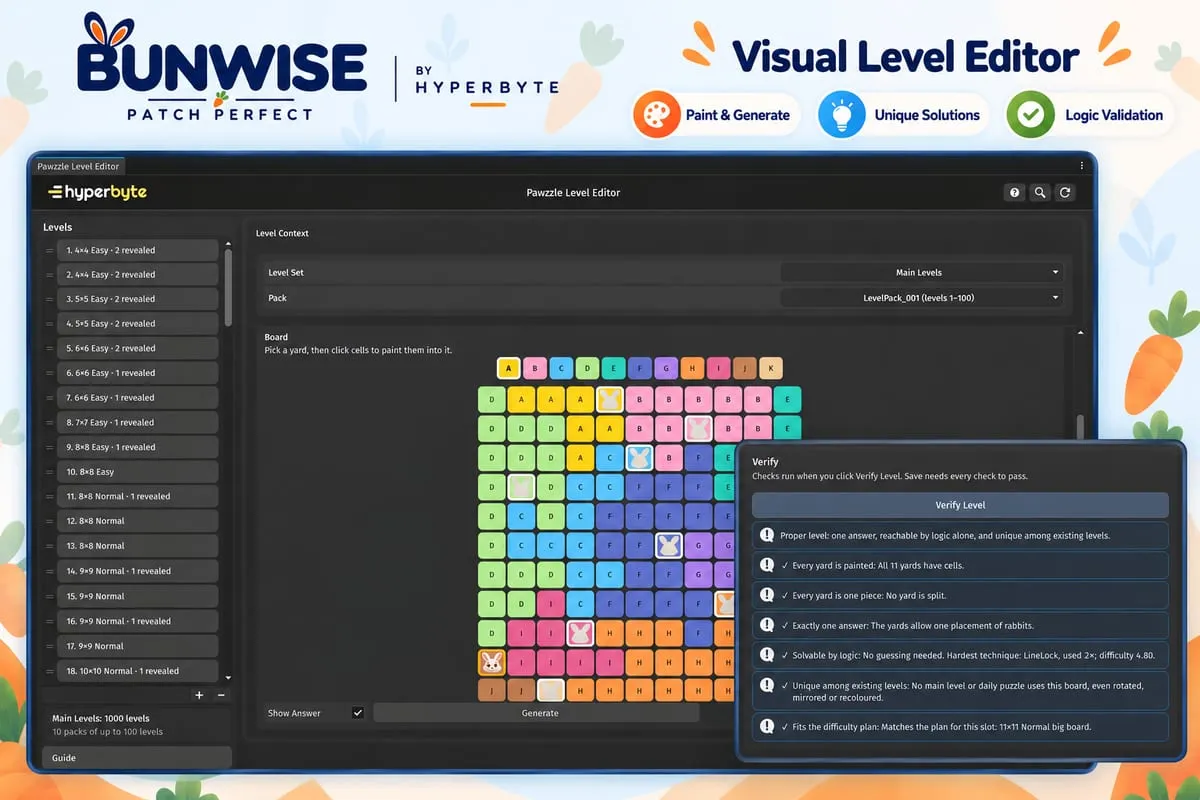Image resolution: width=1200 pixels, height=800 pixels.
Task: Click the Generate button
Action: tap(537, 713)
